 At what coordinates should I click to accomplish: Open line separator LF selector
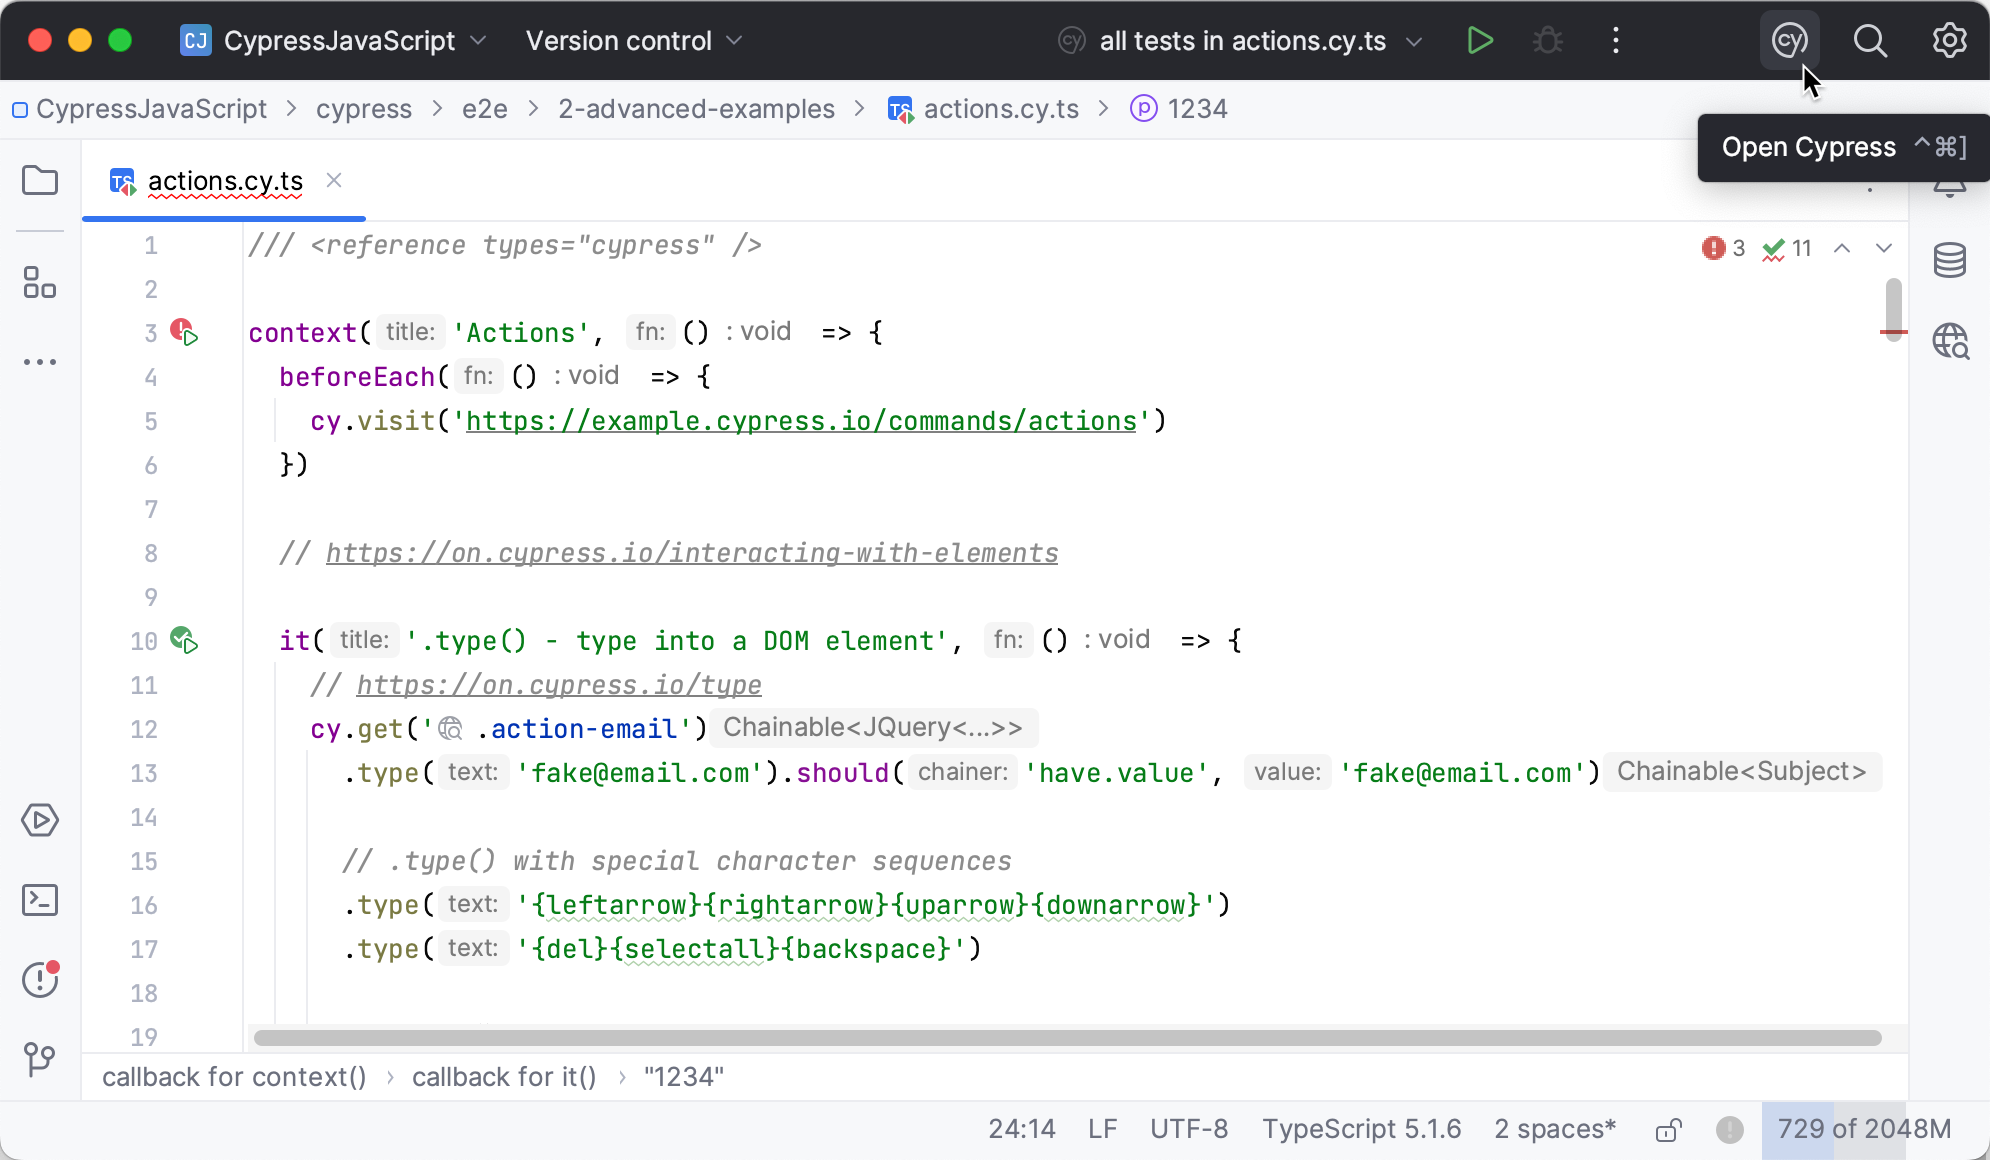pyautogui.click(x=1102, y=1129)
